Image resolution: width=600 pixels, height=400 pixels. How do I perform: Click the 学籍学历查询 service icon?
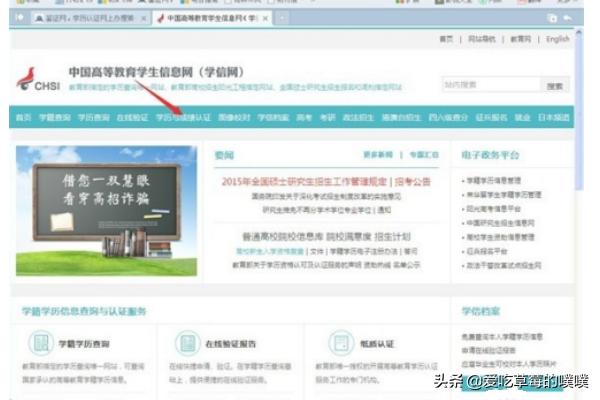41,343
